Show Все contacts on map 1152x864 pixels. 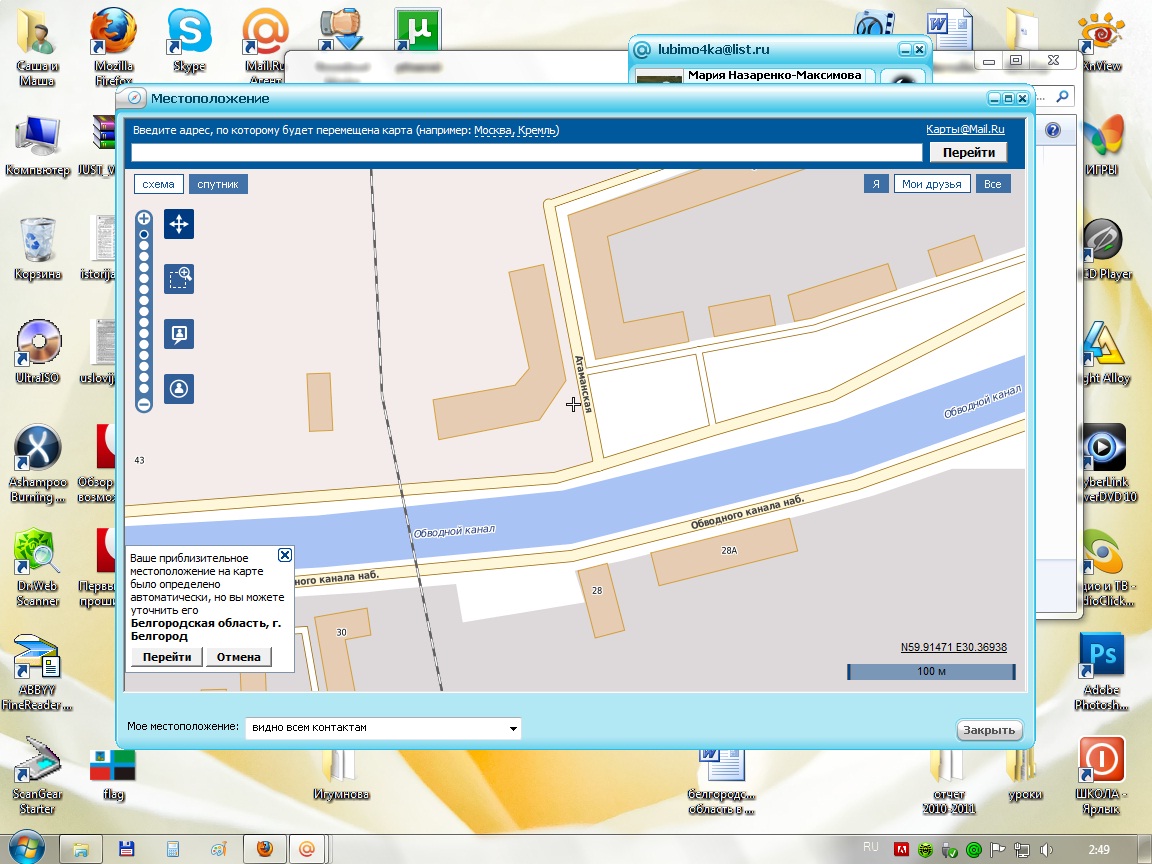click(993, 184)
